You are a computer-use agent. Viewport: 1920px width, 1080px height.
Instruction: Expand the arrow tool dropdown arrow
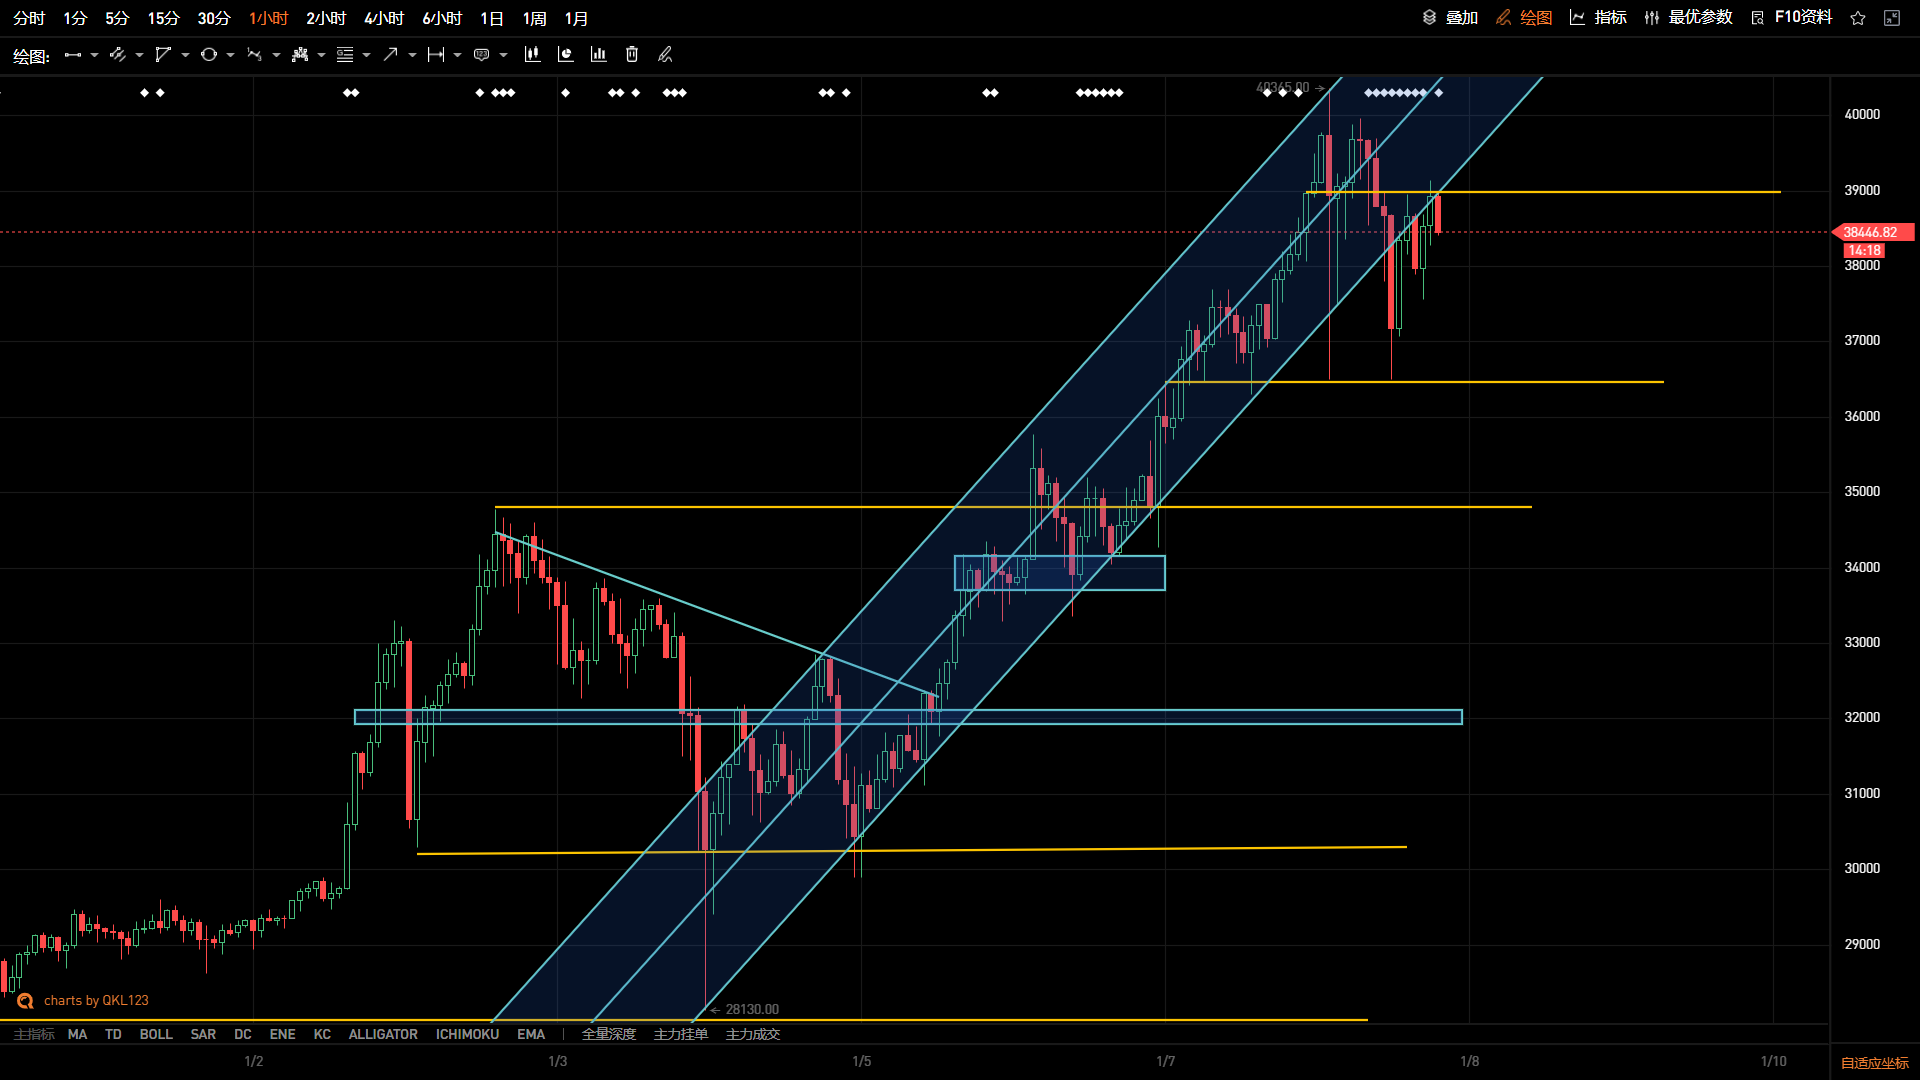(412, 55)
